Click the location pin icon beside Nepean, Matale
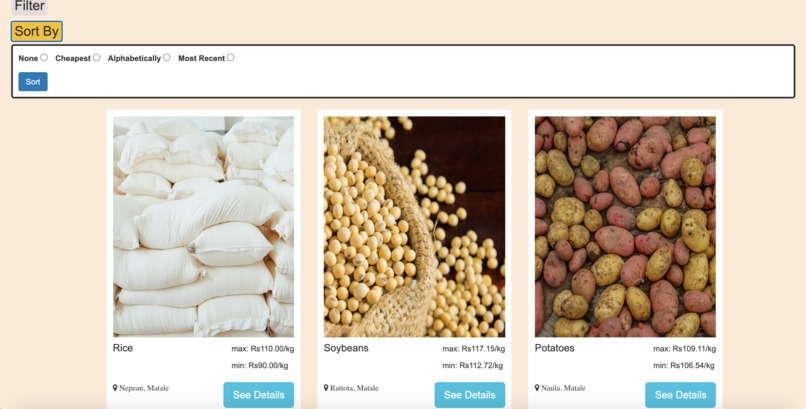This screenshot has width=806, height=409. 115,387
